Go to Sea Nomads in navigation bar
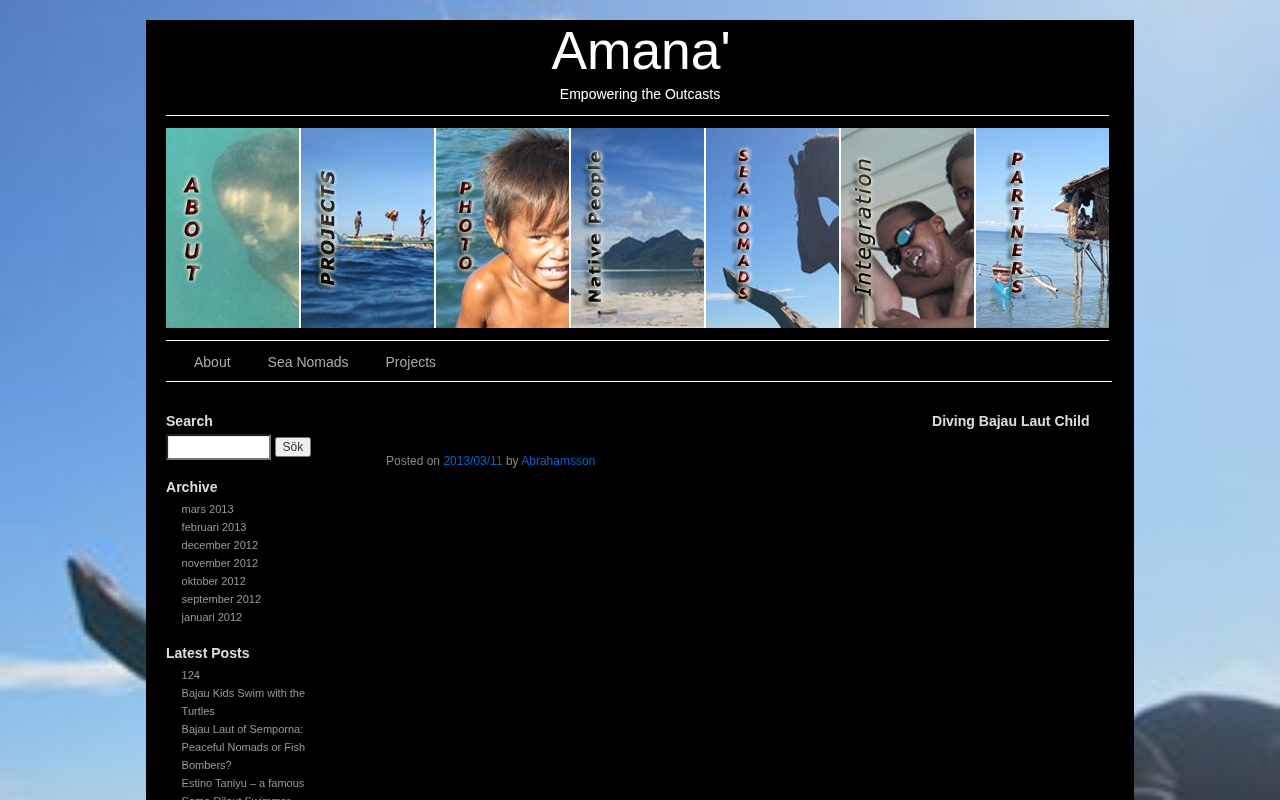1280x800 pixels. coord(308,362)
